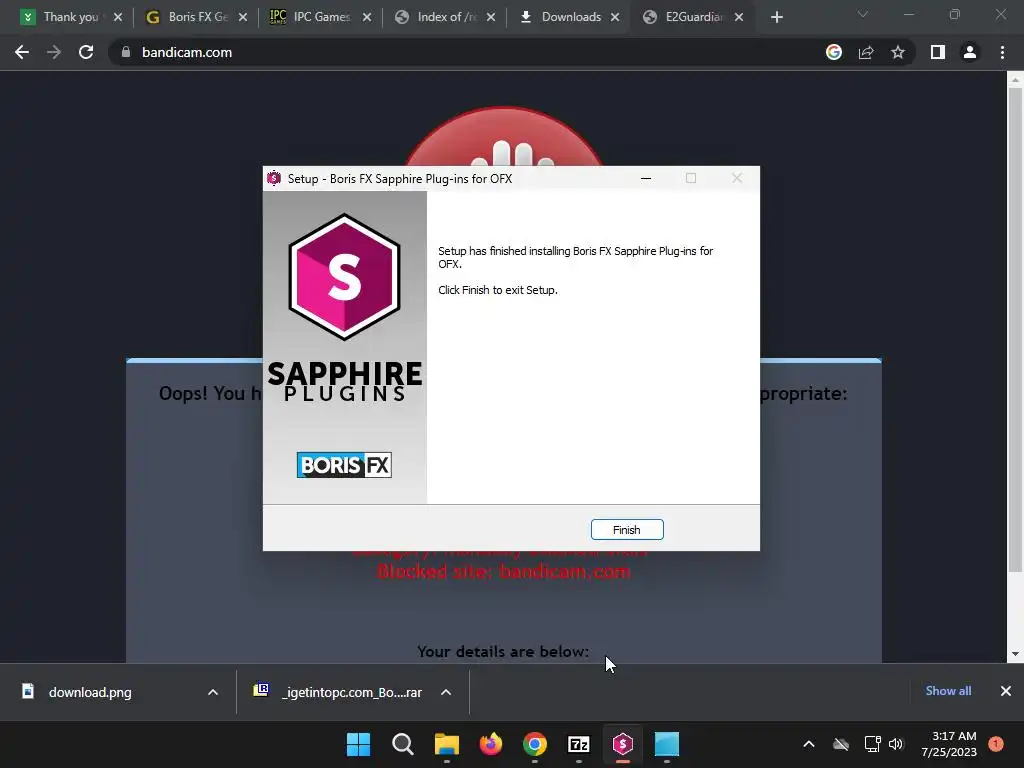Open the blue window app in taskbar
Screen dimensions: 1024x768
coord(667,744)
